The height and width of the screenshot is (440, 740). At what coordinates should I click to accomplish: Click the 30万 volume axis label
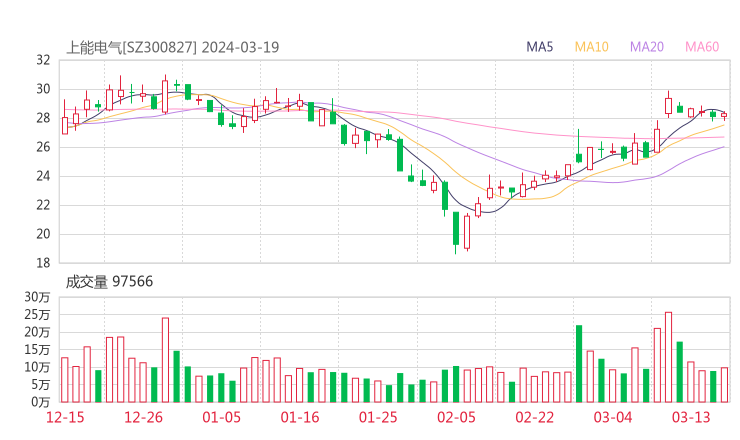(x=37, y=297)
